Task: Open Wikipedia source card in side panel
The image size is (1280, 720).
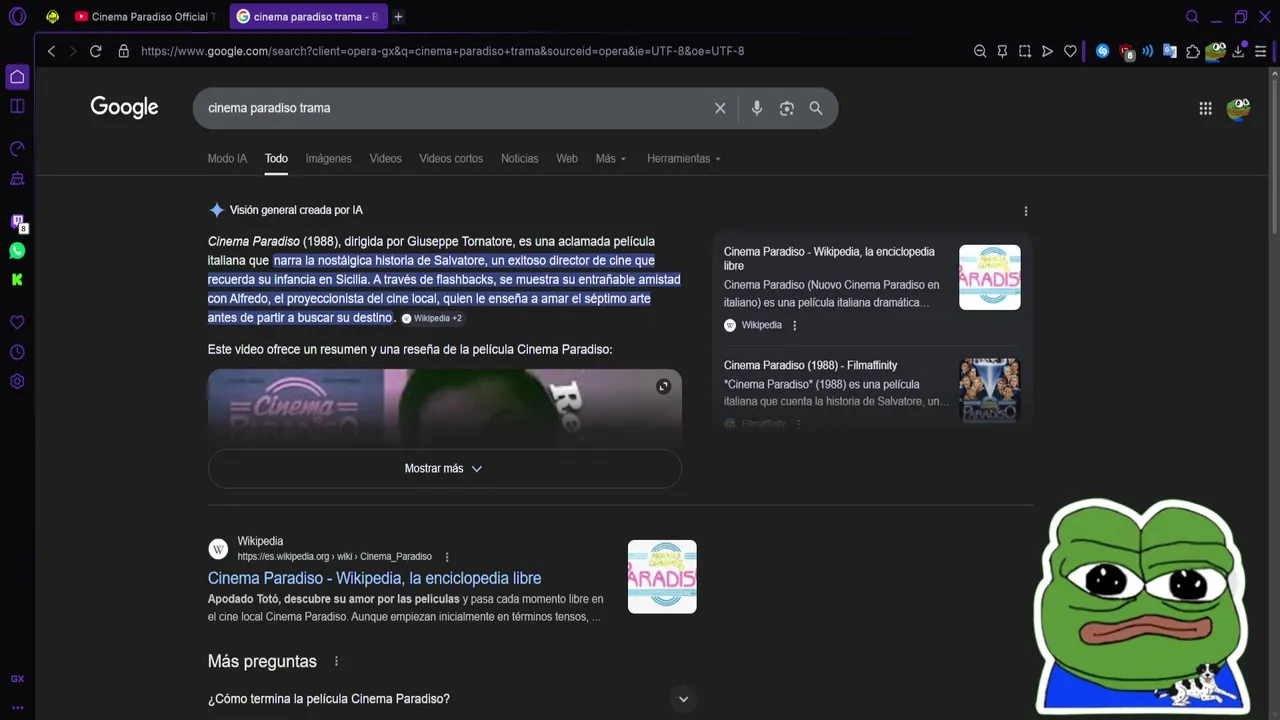Action: [x=872, y=290]
